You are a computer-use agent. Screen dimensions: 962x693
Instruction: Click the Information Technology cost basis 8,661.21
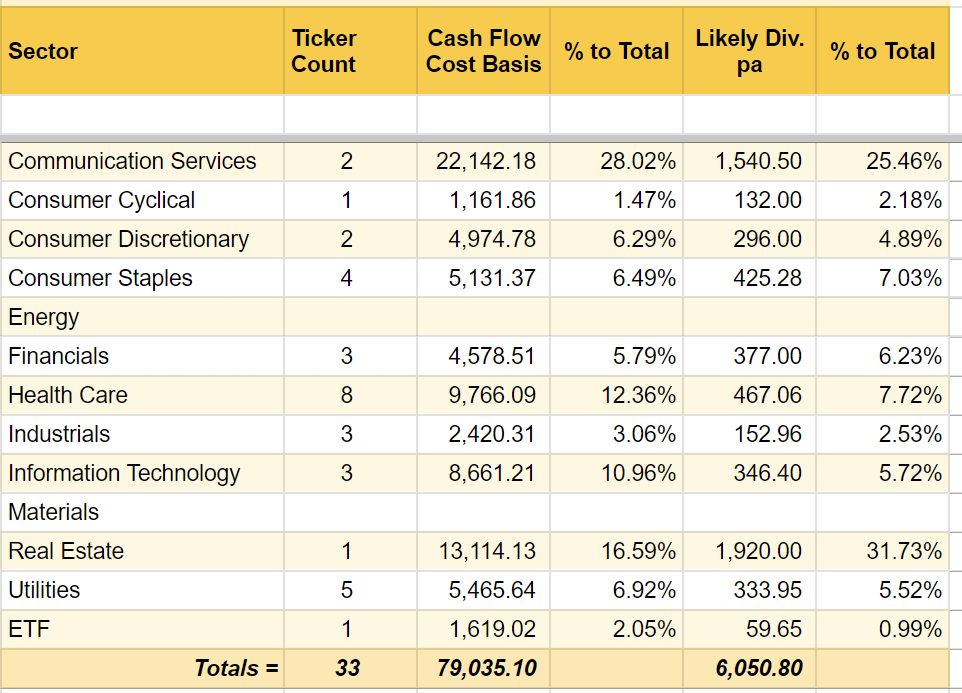(x=497, y=473)
